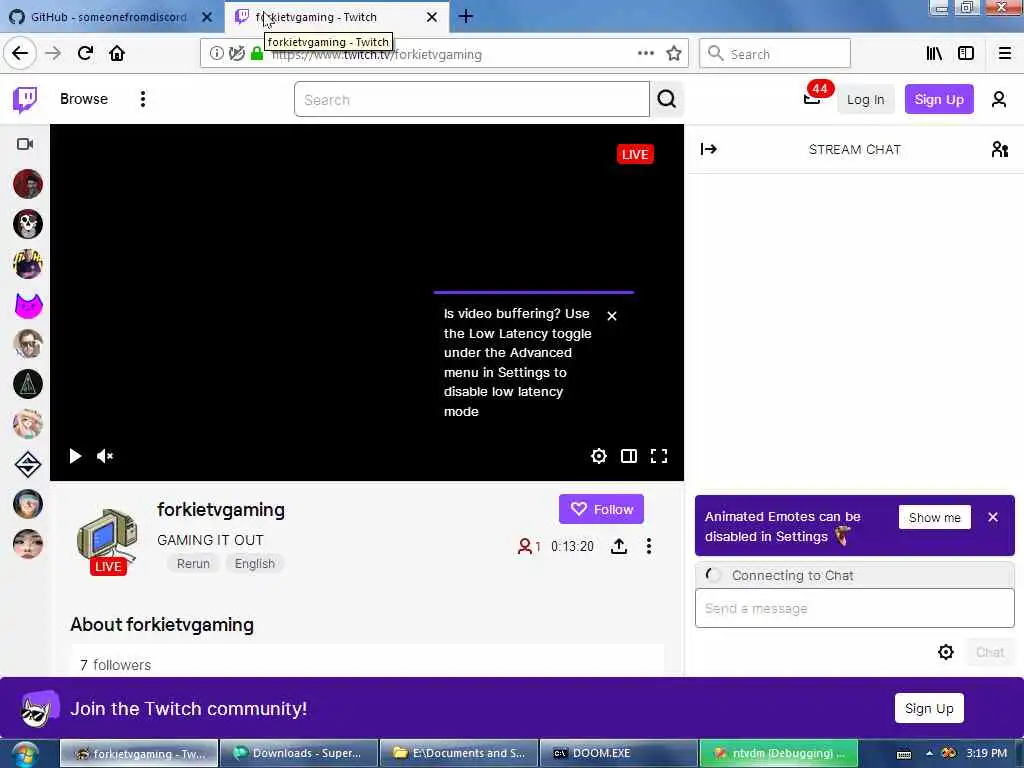This screenshot has height=768, width=1024.
Task: Click the green padlock security icon
Action: point(257,54)
